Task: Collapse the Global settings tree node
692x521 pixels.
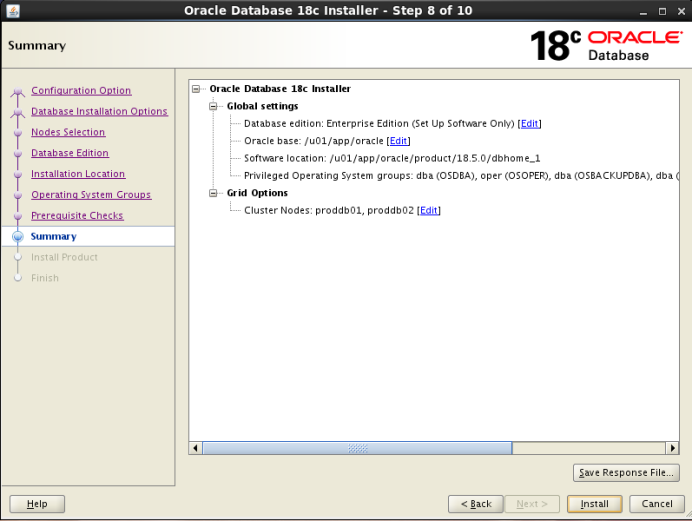Action: click(x=213, y=106)
